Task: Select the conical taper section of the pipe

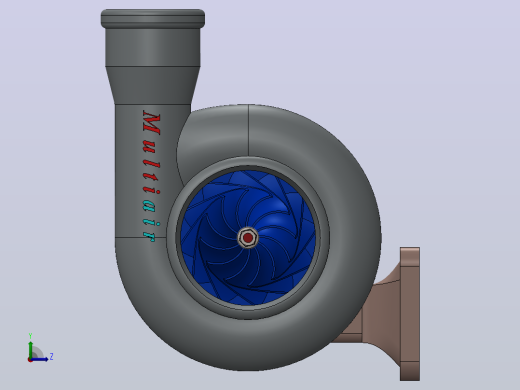Action: click(x=153, y=85)
